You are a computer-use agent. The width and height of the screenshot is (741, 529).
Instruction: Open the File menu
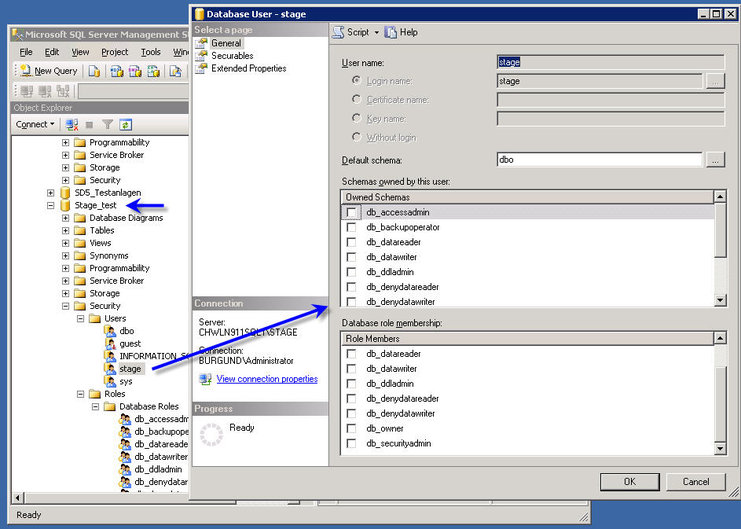pos(26,52)
